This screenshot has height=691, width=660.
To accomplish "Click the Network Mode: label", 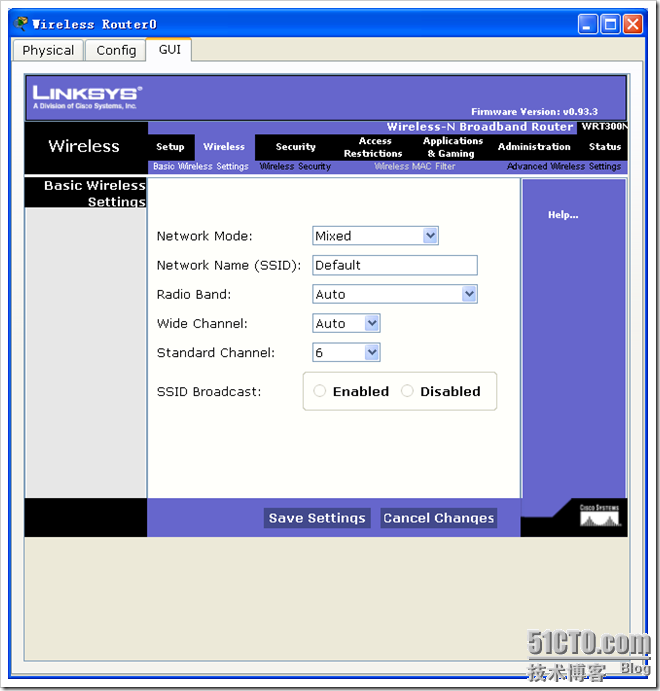I will [x=204, y=236].
